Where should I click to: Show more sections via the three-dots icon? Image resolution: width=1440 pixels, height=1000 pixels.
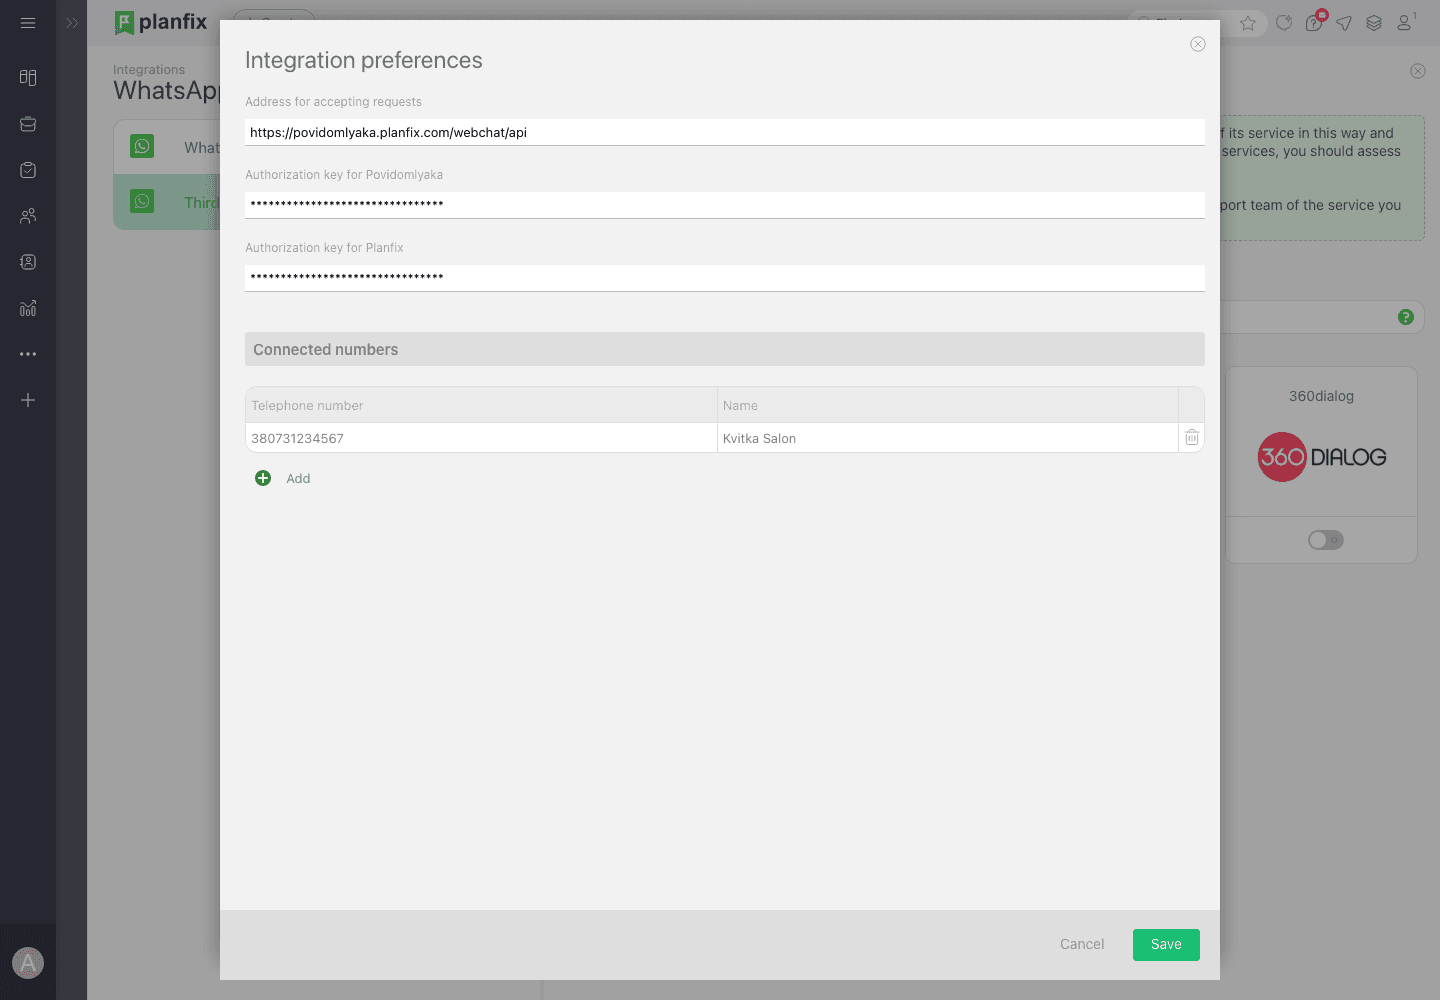click(x=28, y=354)
